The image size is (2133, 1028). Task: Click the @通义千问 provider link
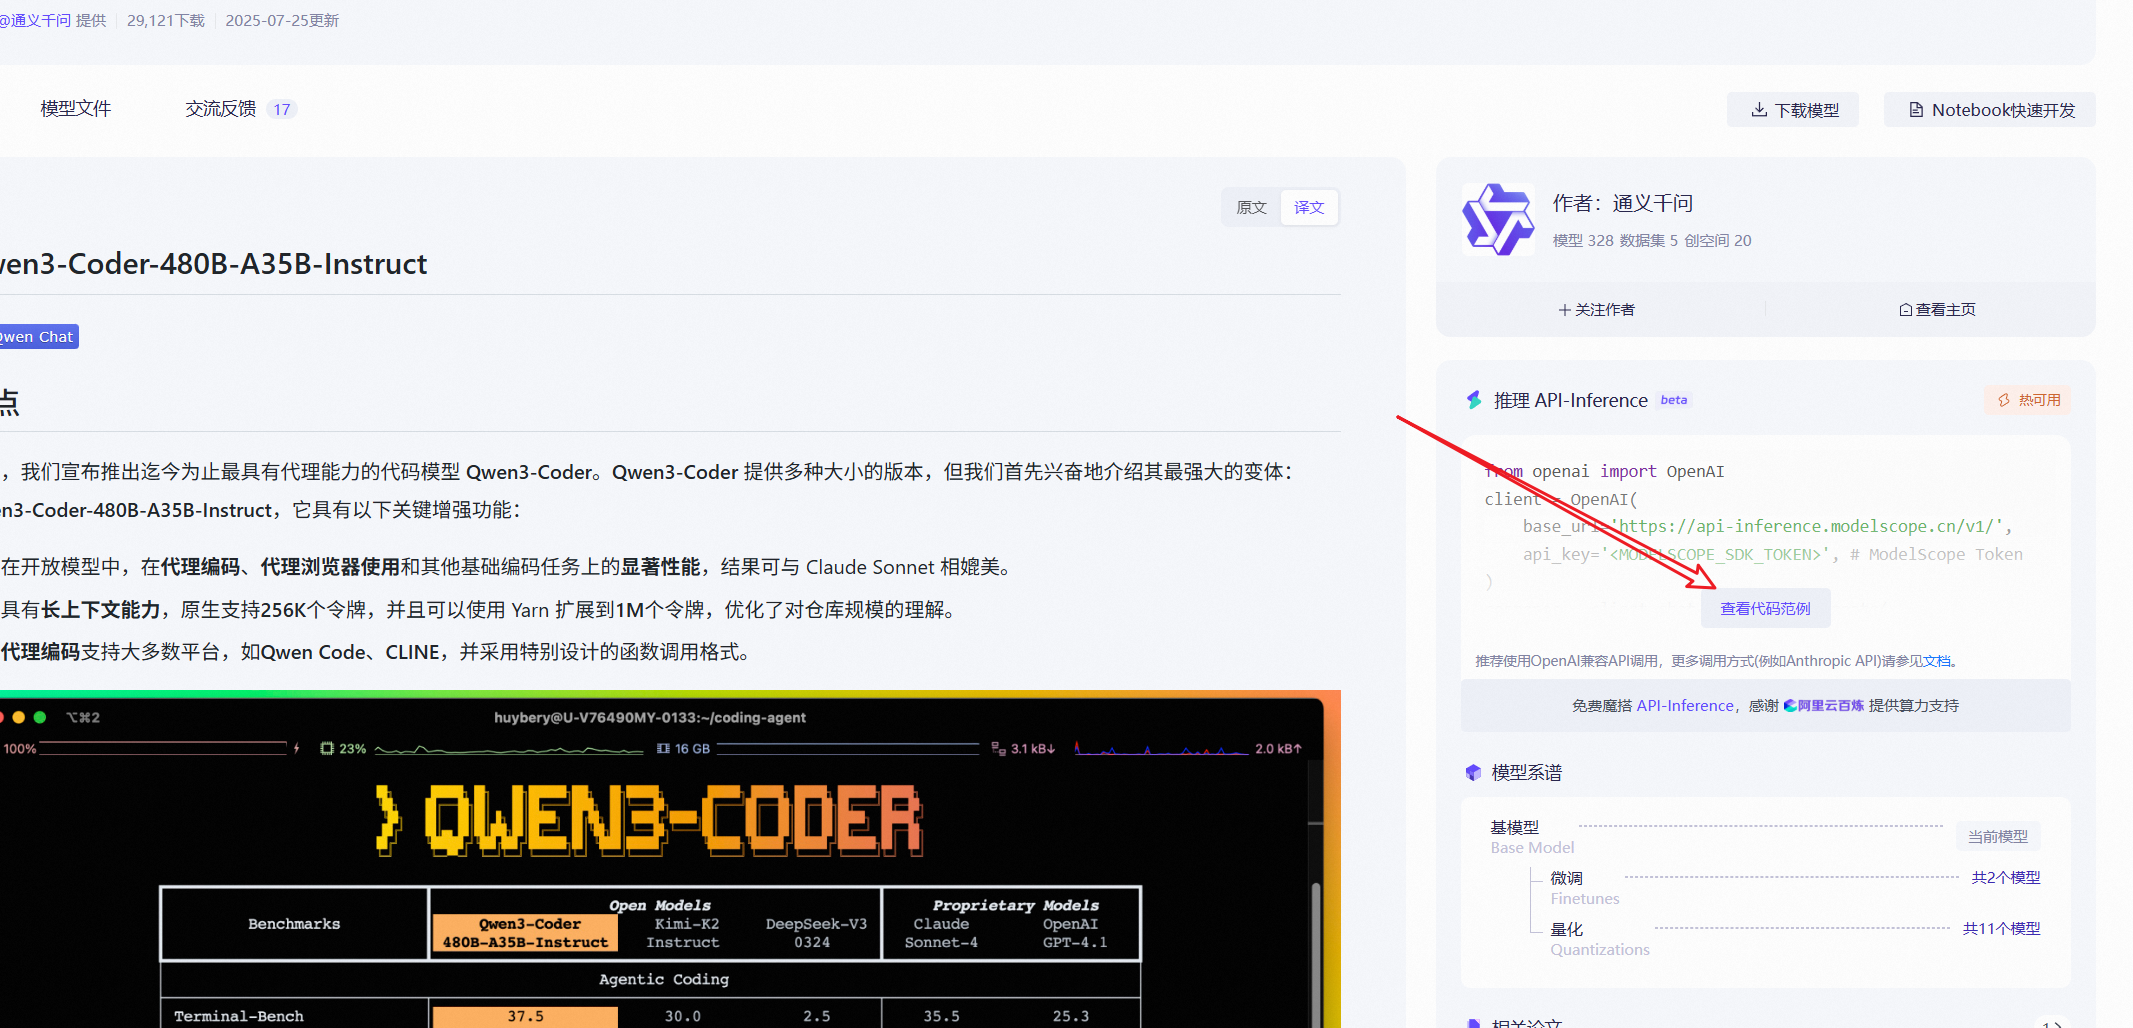(x=36, y=20)
